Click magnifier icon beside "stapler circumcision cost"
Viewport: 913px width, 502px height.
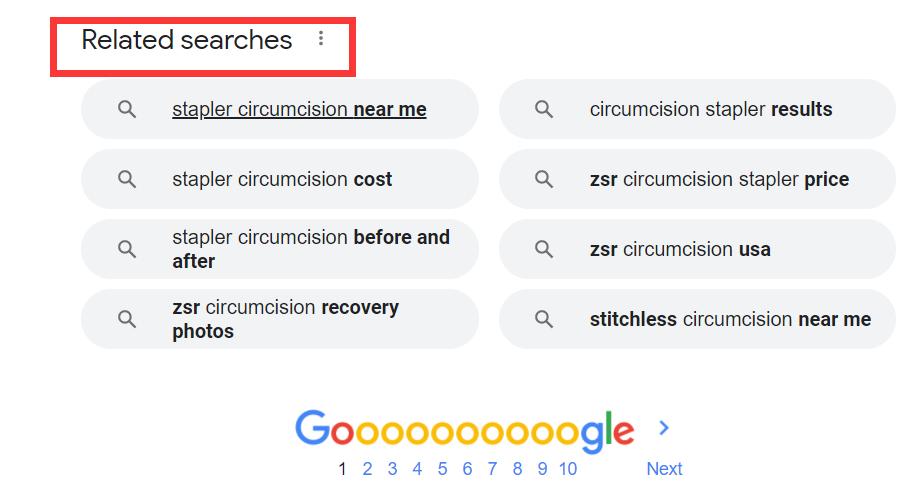click(x=127, y=180)
